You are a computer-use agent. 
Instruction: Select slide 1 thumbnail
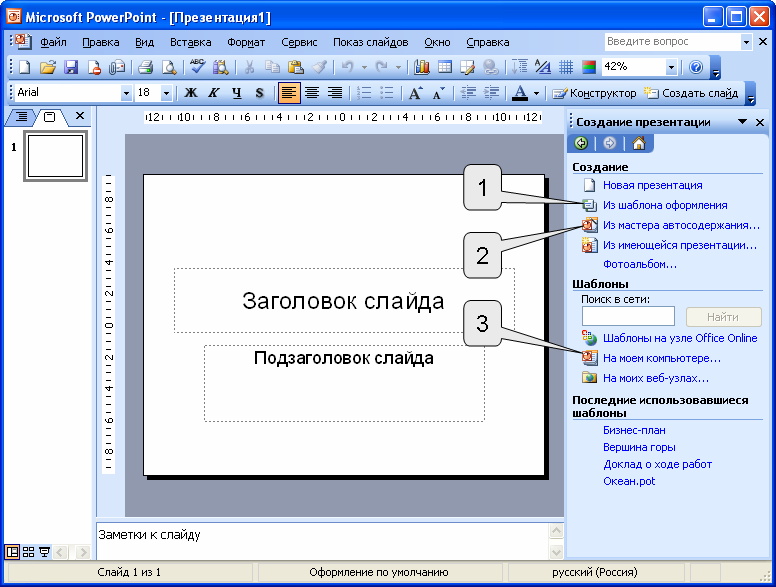(x=55, y=156)
